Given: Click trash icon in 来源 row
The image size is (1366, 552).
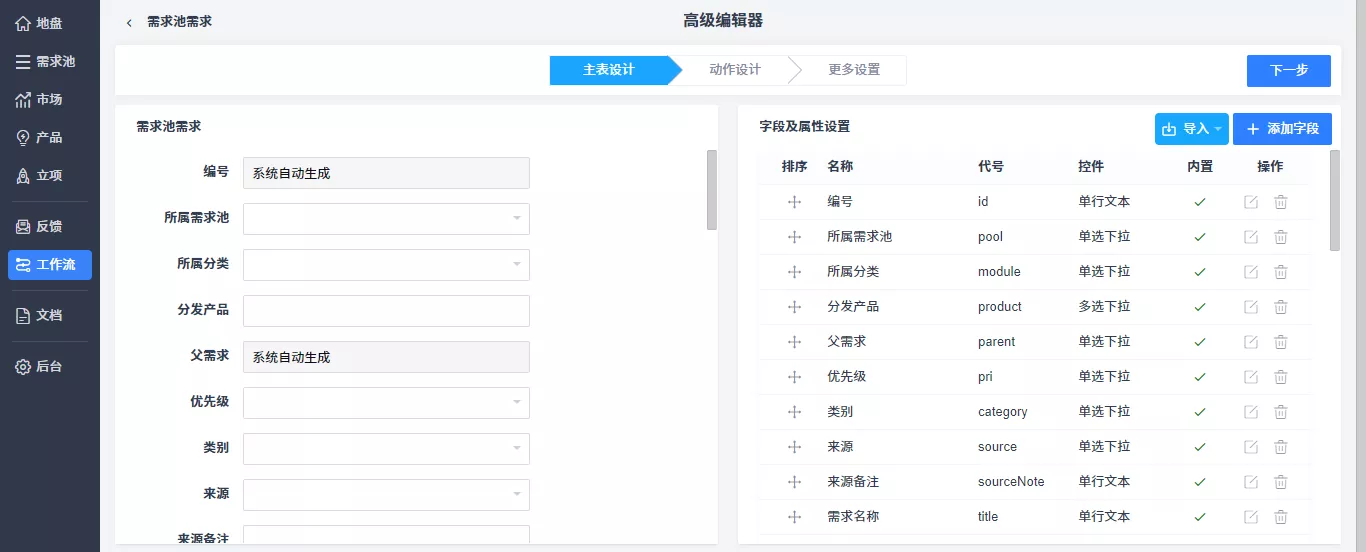Looking at the screenshot, I should (x=1280, y=447).
